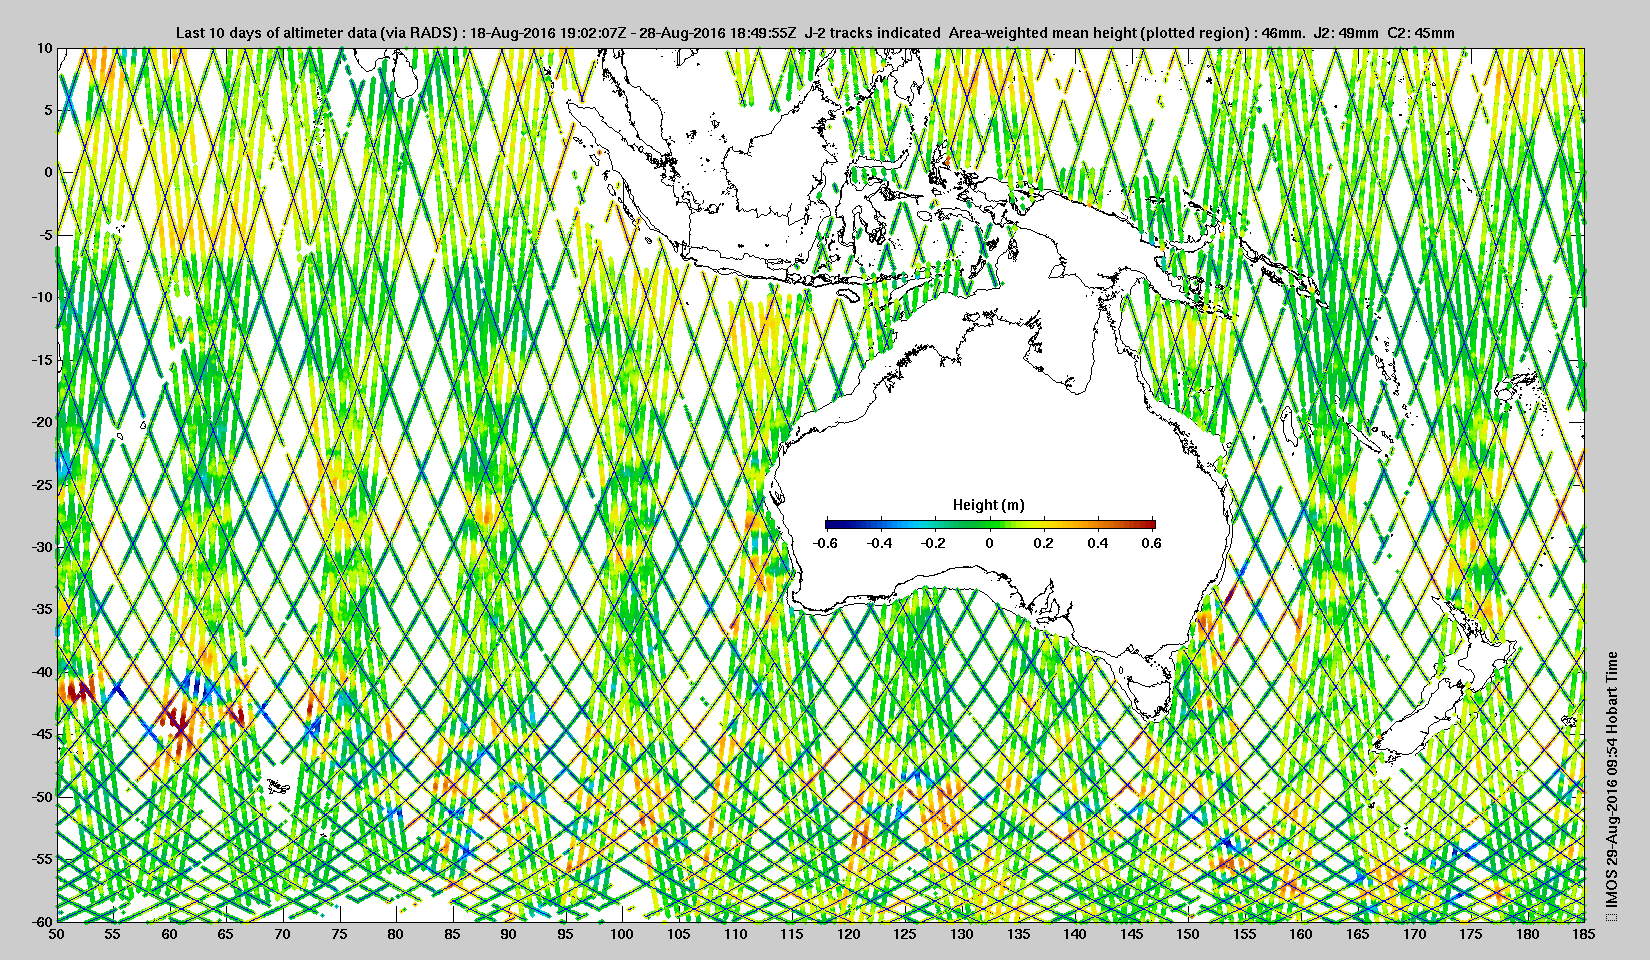
Task: Click latitude tick label -35 on left axis
Action: pyautogui.click(x=41, y=609)
